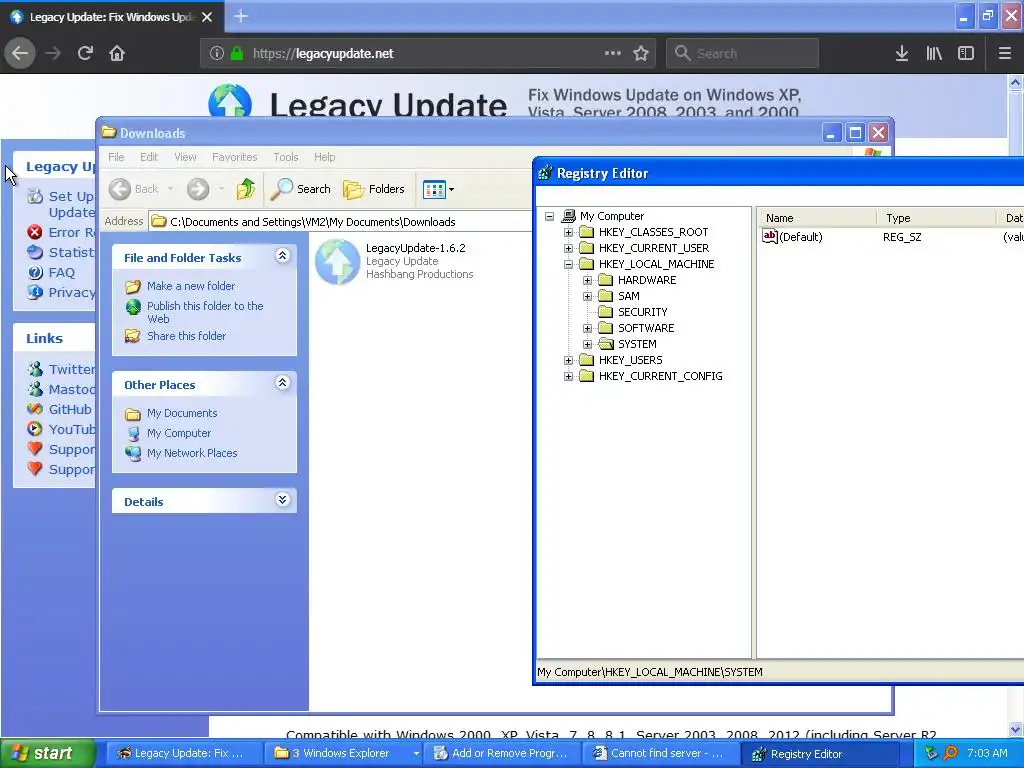1024x768 pixels.
Task: Toggle Folders pane in Downloads toolbar
Action: click(x=374, y=189)
